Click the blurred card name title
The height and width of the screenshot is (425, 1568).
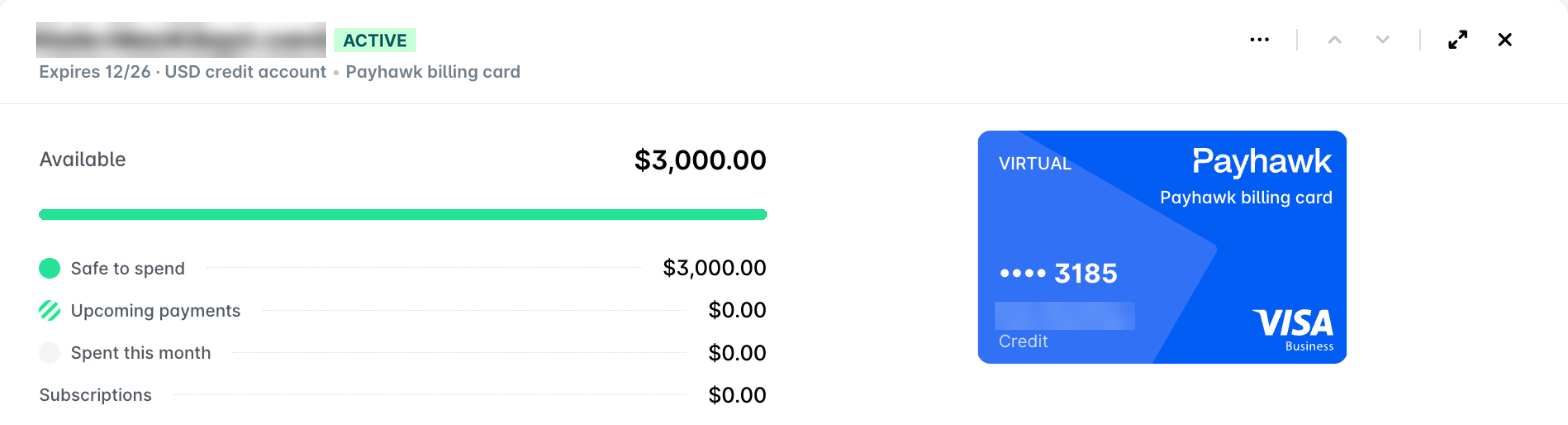coord(181,39)
